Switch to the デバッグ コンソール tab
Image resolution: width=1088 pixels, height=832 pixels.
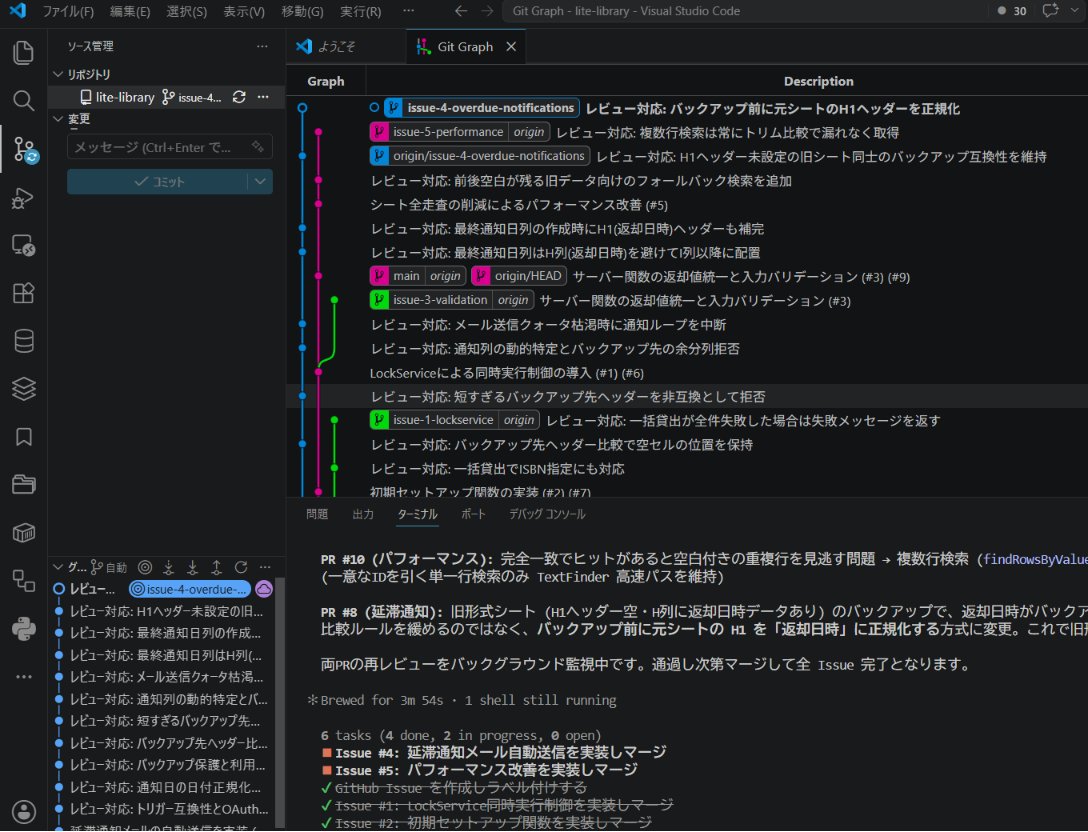click(547, 514)
